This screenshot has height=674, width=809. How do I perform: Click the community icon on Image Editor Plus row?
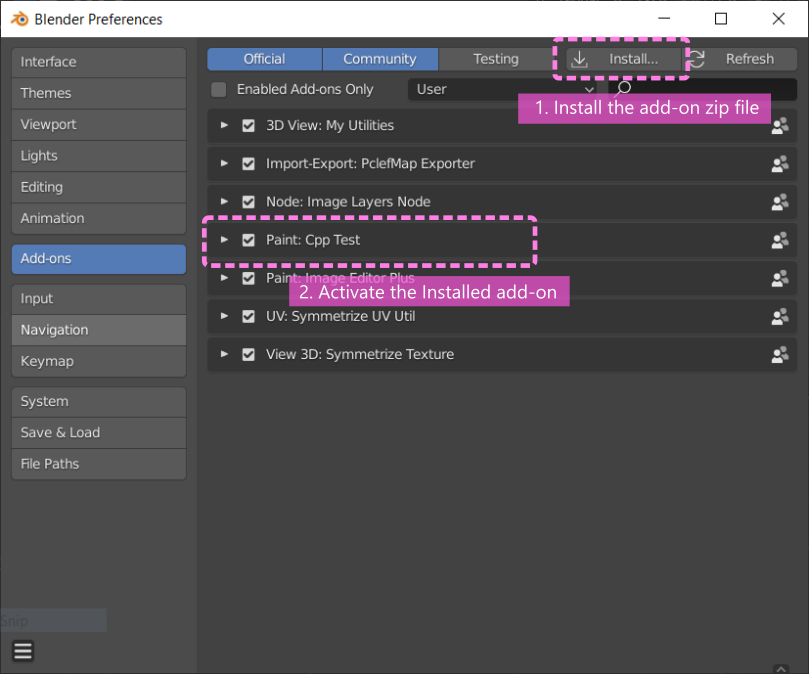(780, 278)
